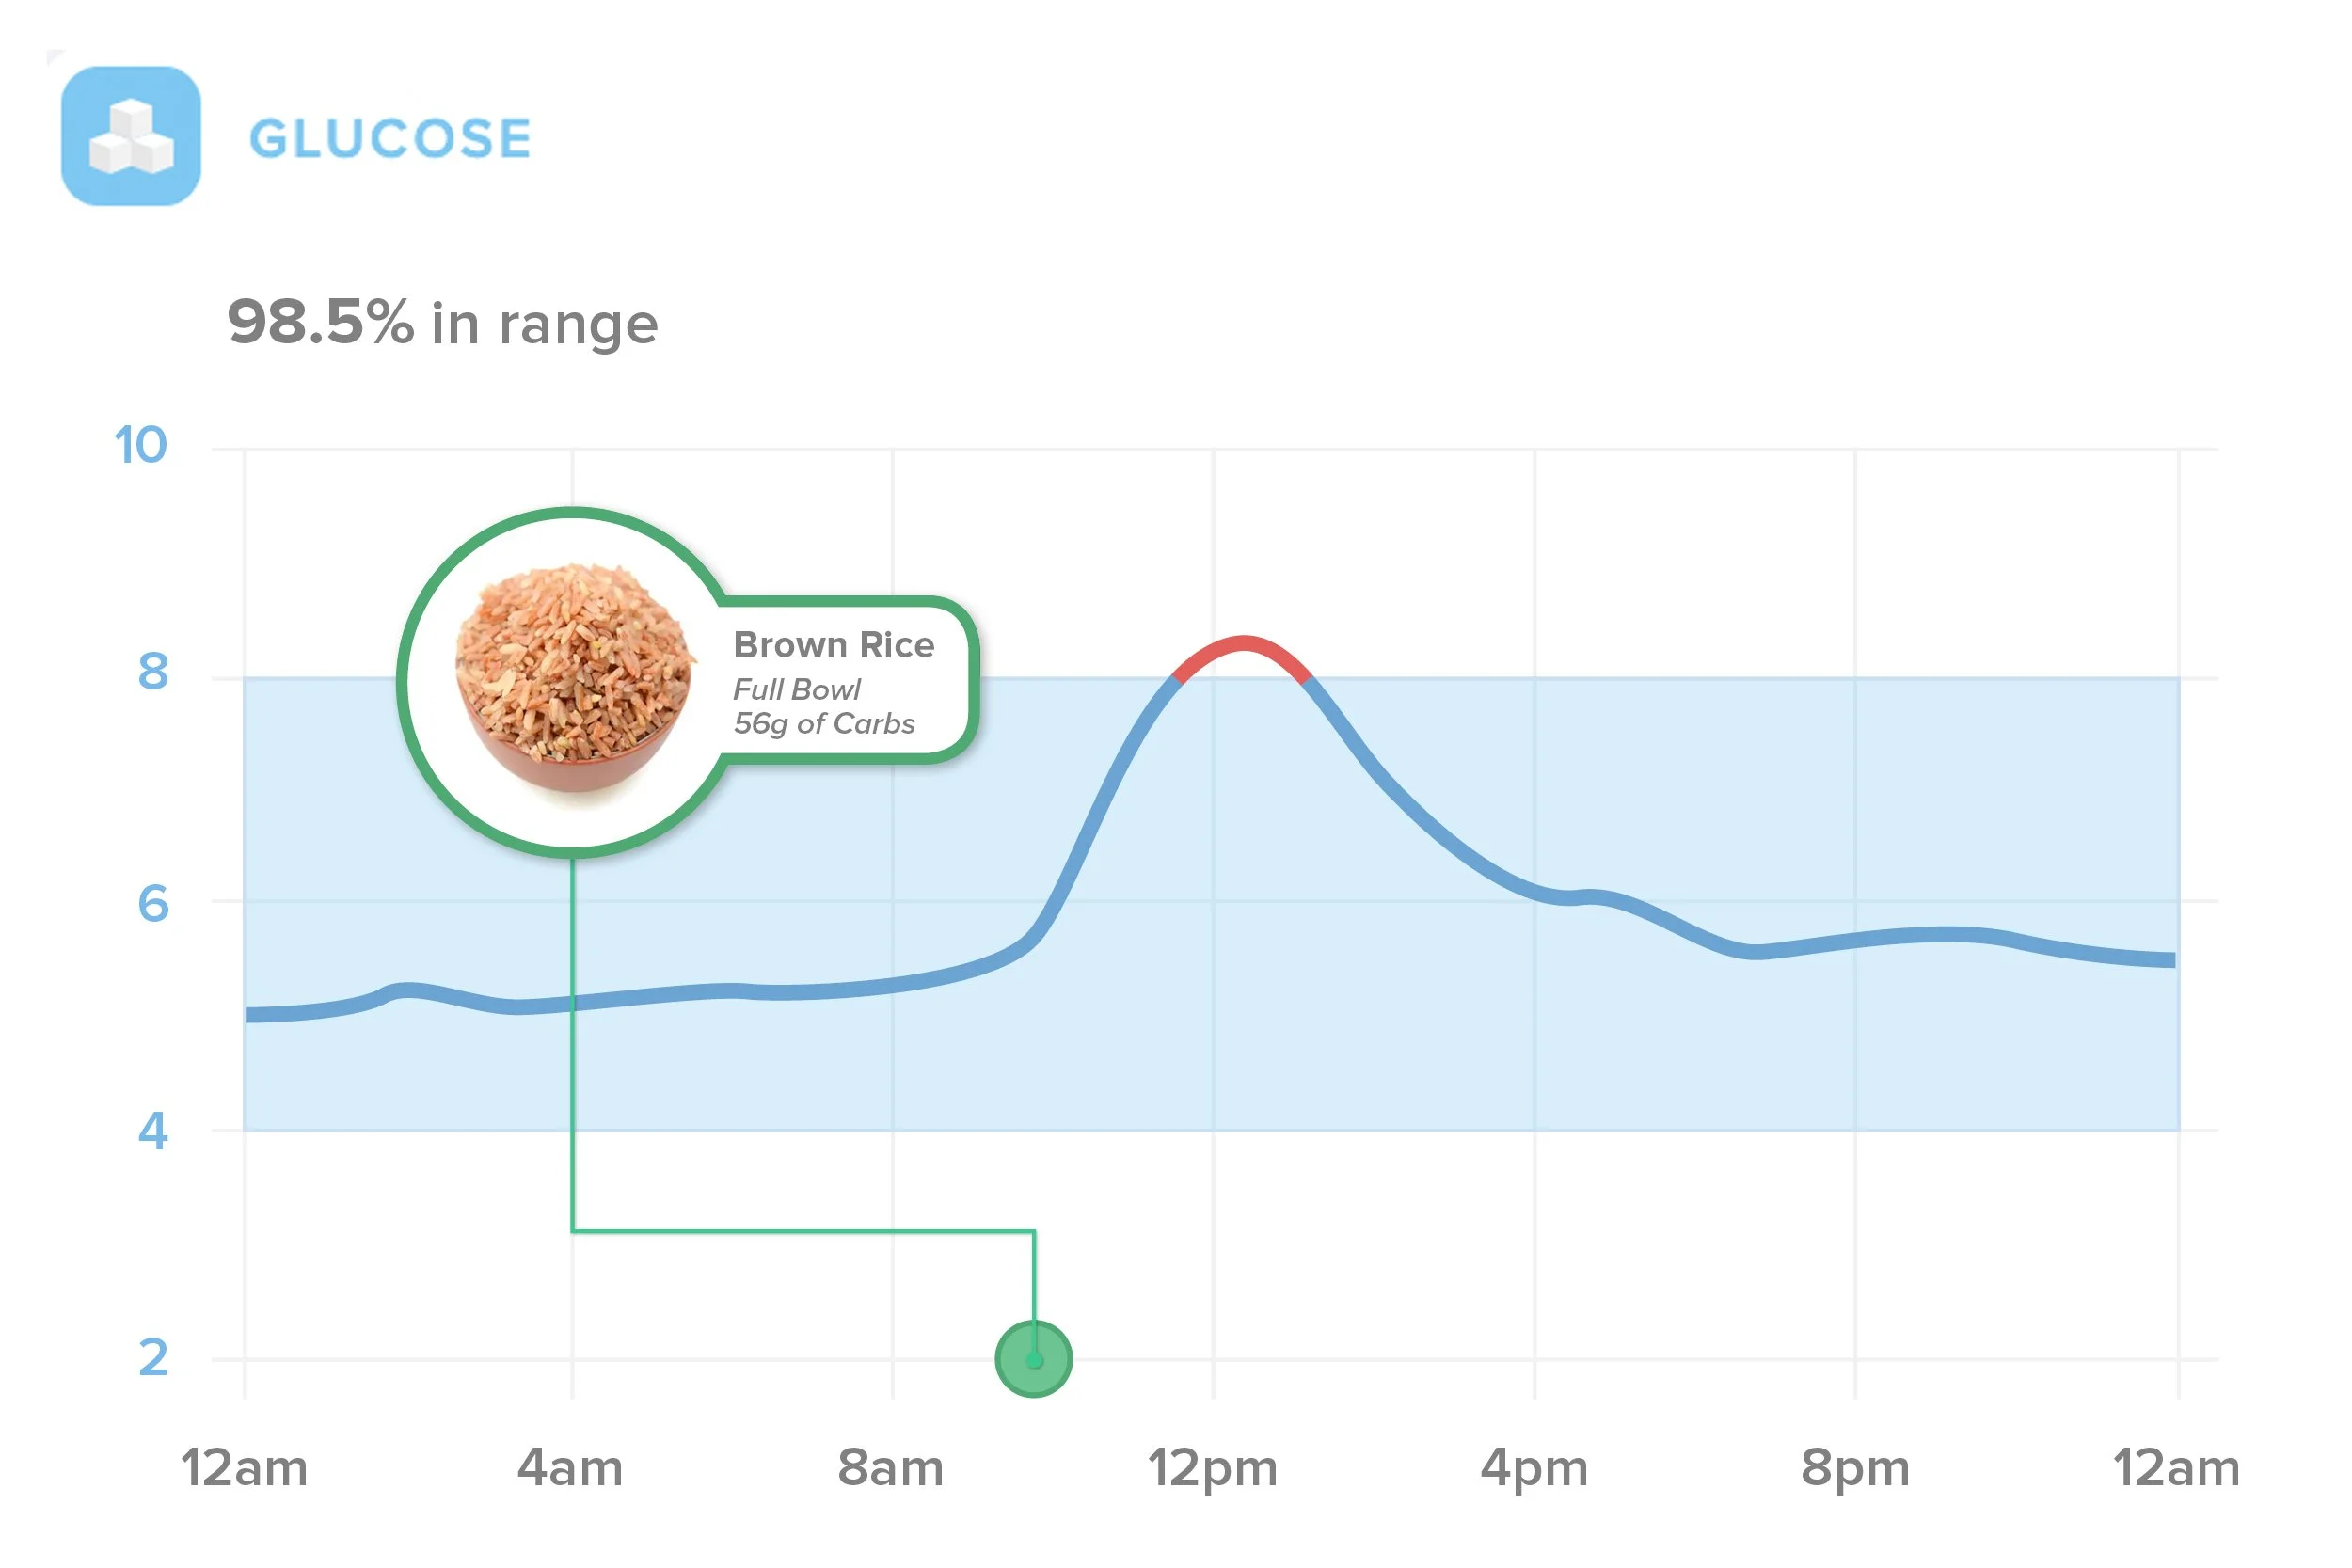The image size is (2352, 1568).
Task: Click the 56g of Carbs detail text
Action: tap(824, 724)
